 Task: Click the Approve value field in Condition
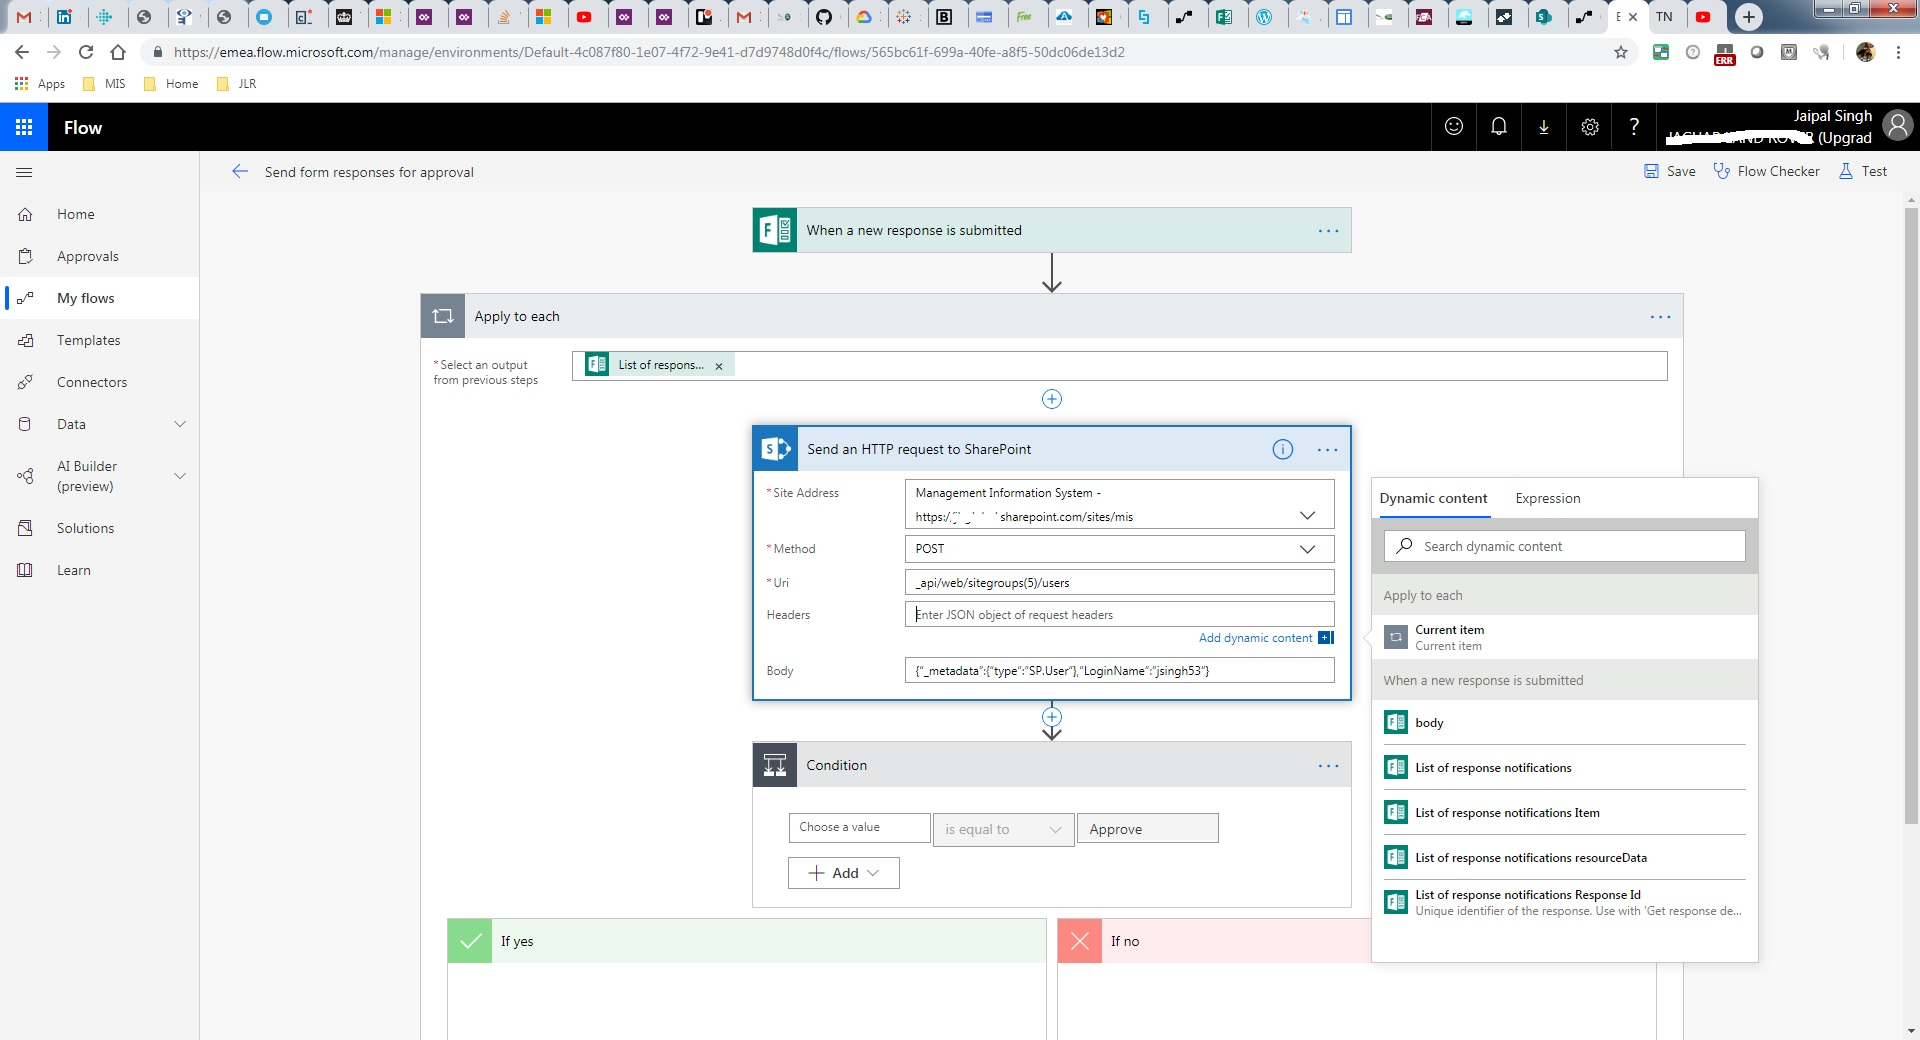click(x=1147, y=828)
